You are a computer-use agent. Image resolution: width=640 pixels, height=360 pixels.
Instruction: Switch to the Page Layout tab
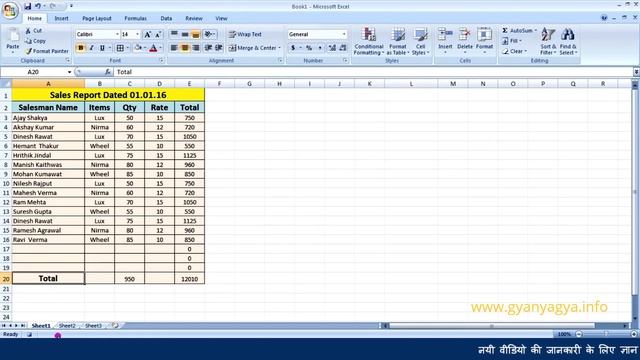click(97, 18)
